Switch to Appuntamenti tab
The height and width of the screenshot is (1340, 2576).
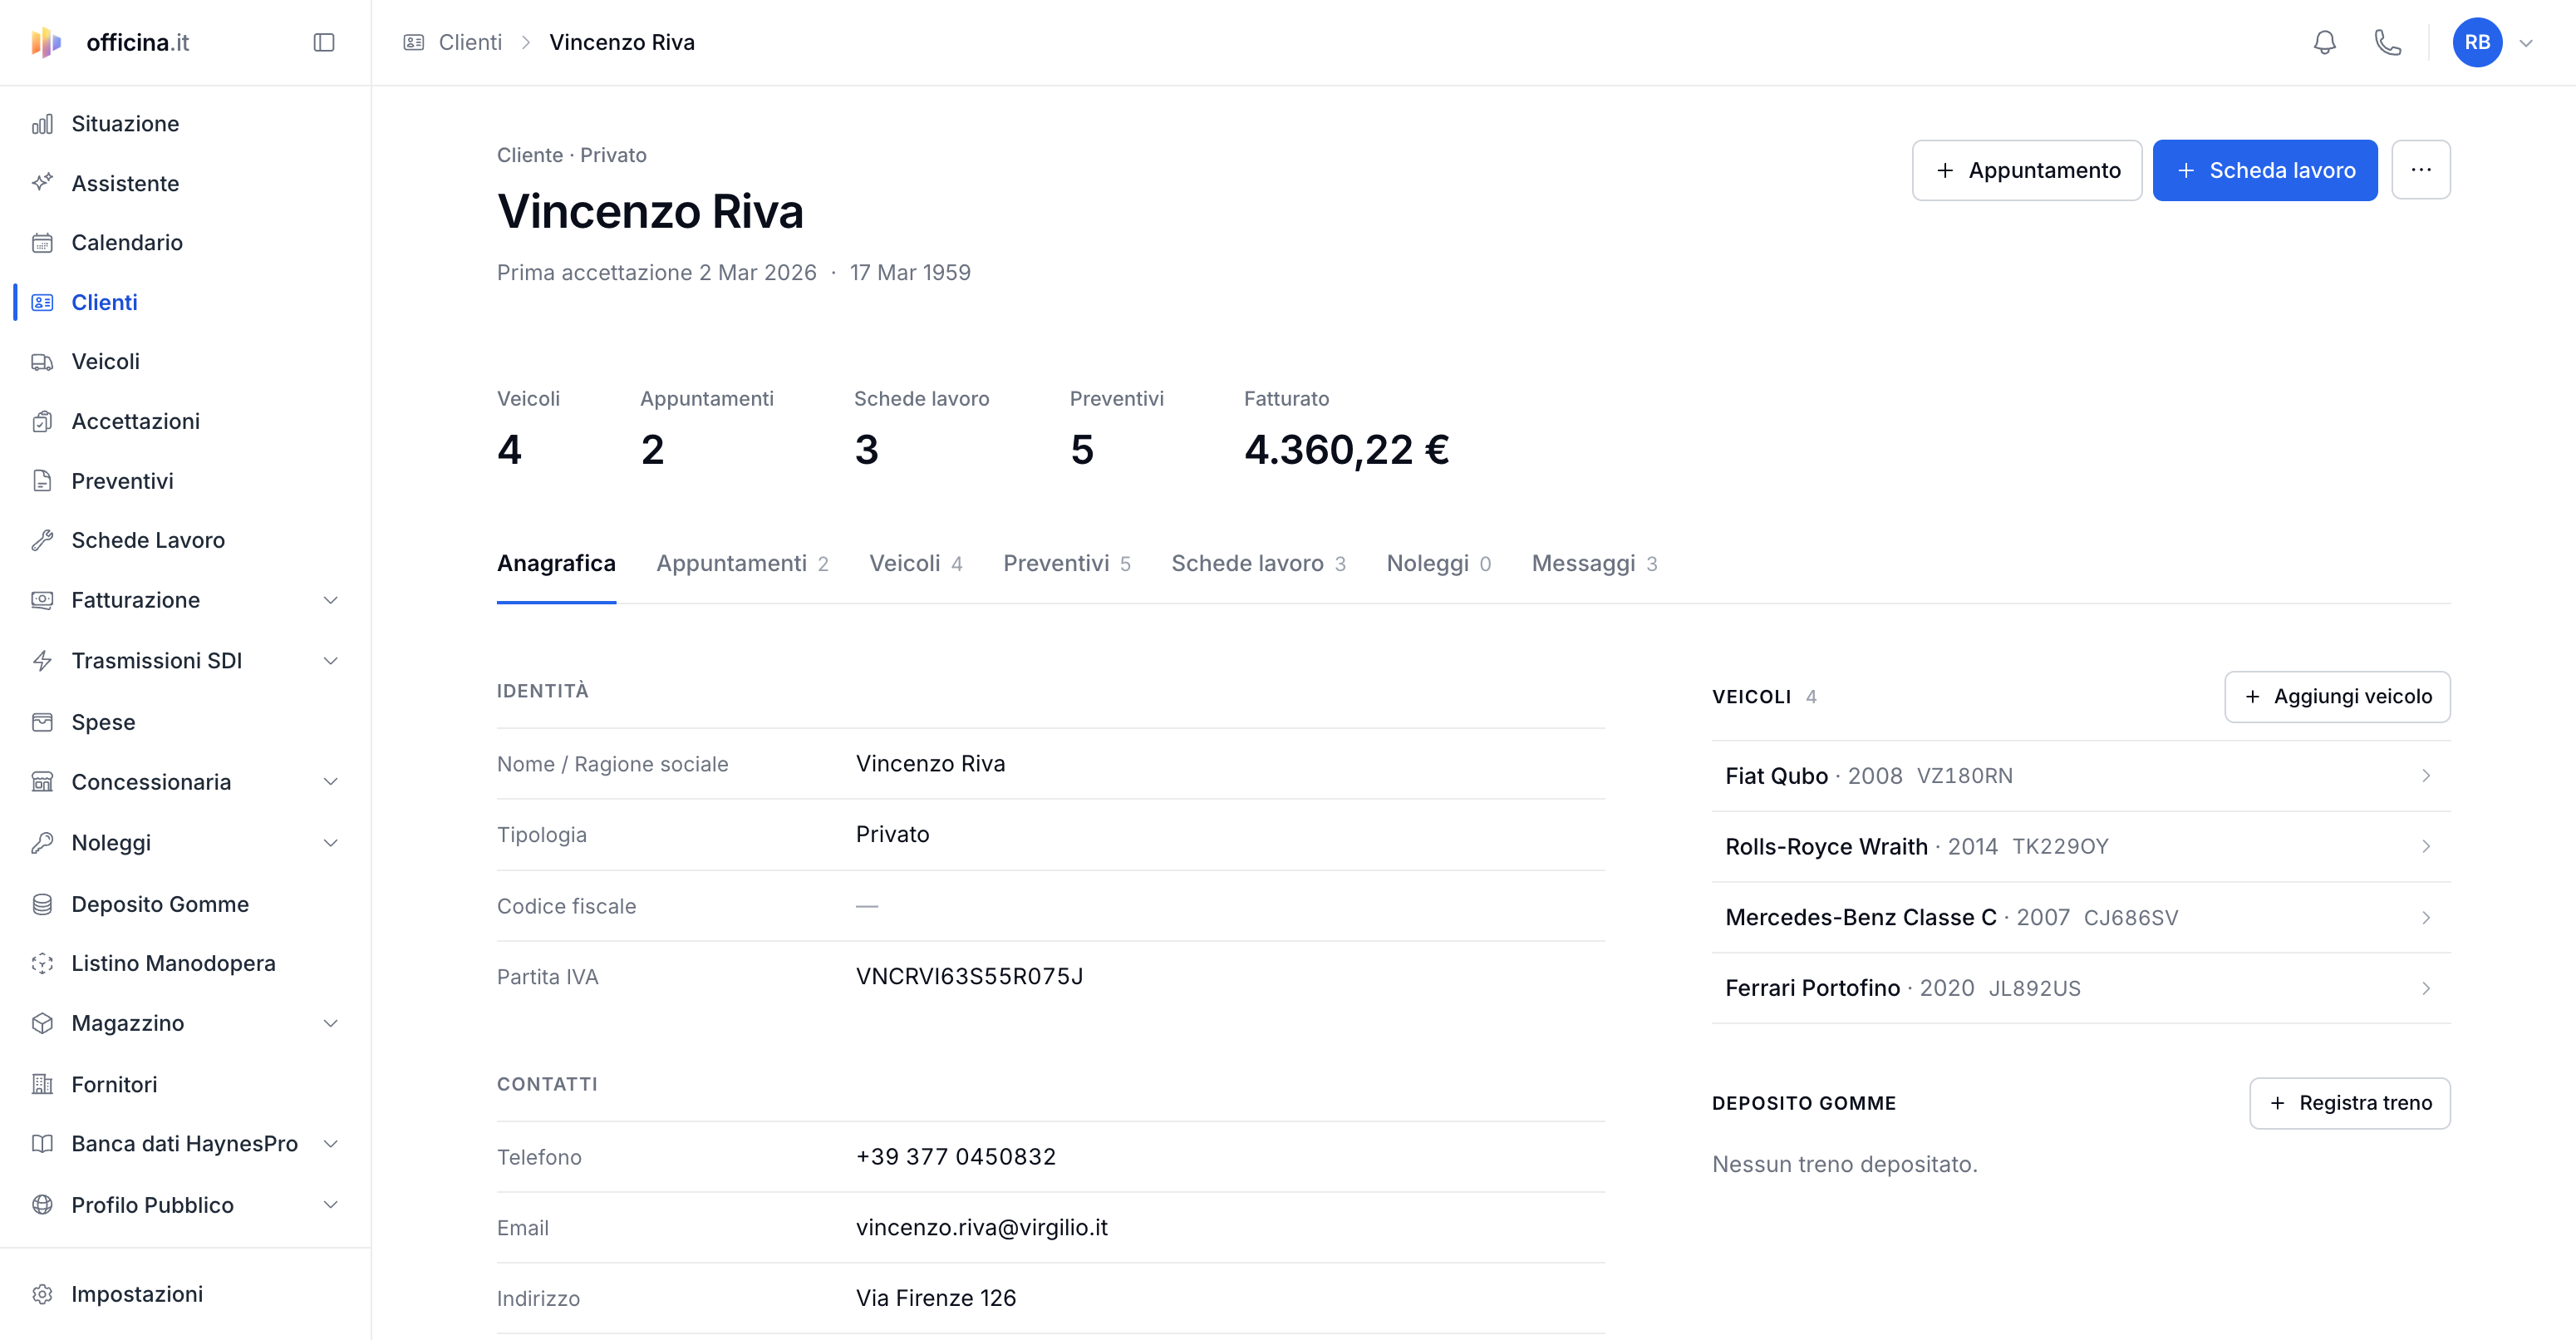point(742,564)
